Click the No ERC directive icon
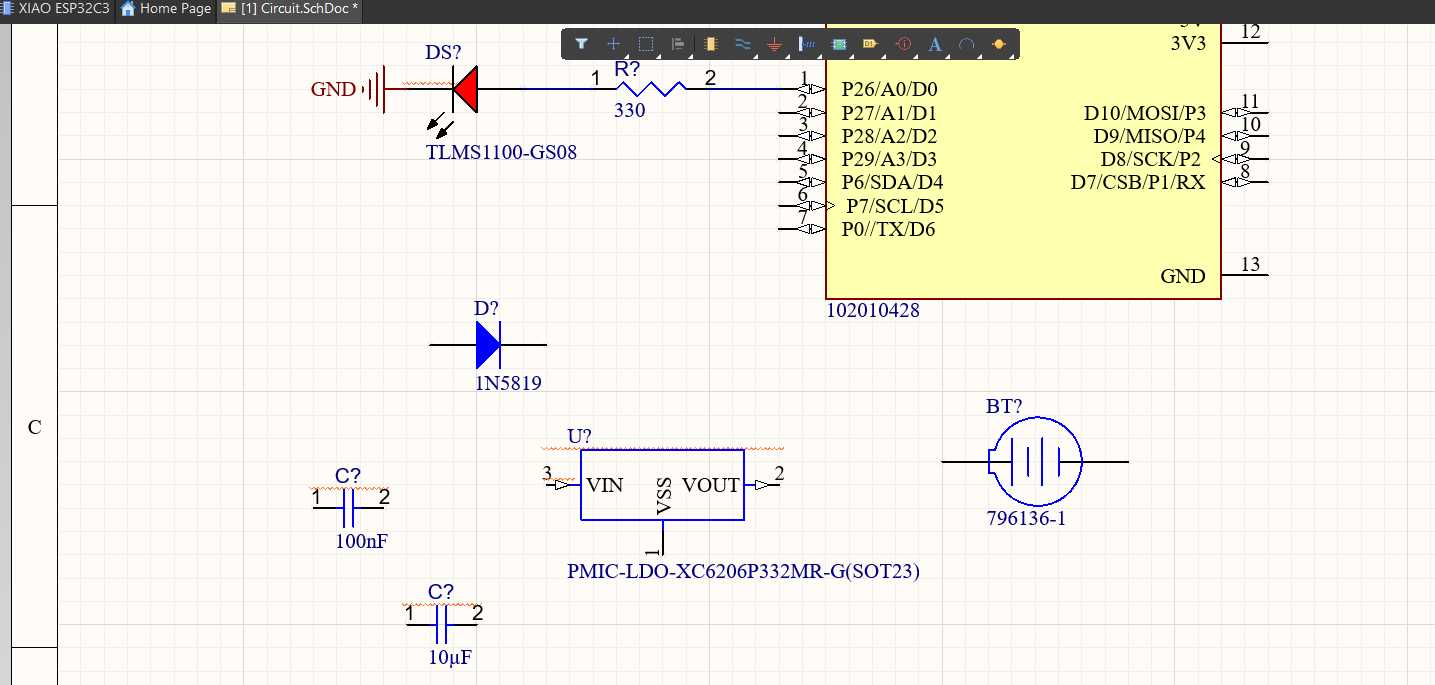 (x=903, y=44)
